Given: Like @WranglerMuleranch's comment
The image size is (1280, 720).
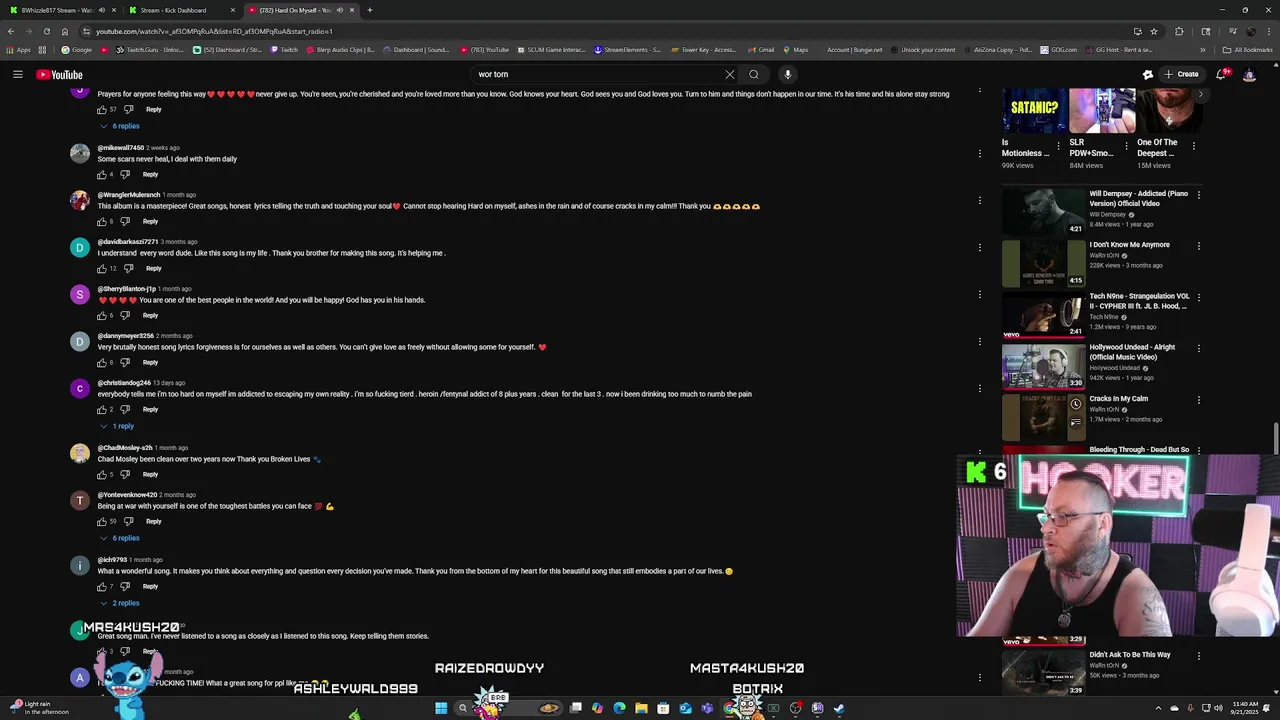Looking at the screenshot, I should [102, 221].
